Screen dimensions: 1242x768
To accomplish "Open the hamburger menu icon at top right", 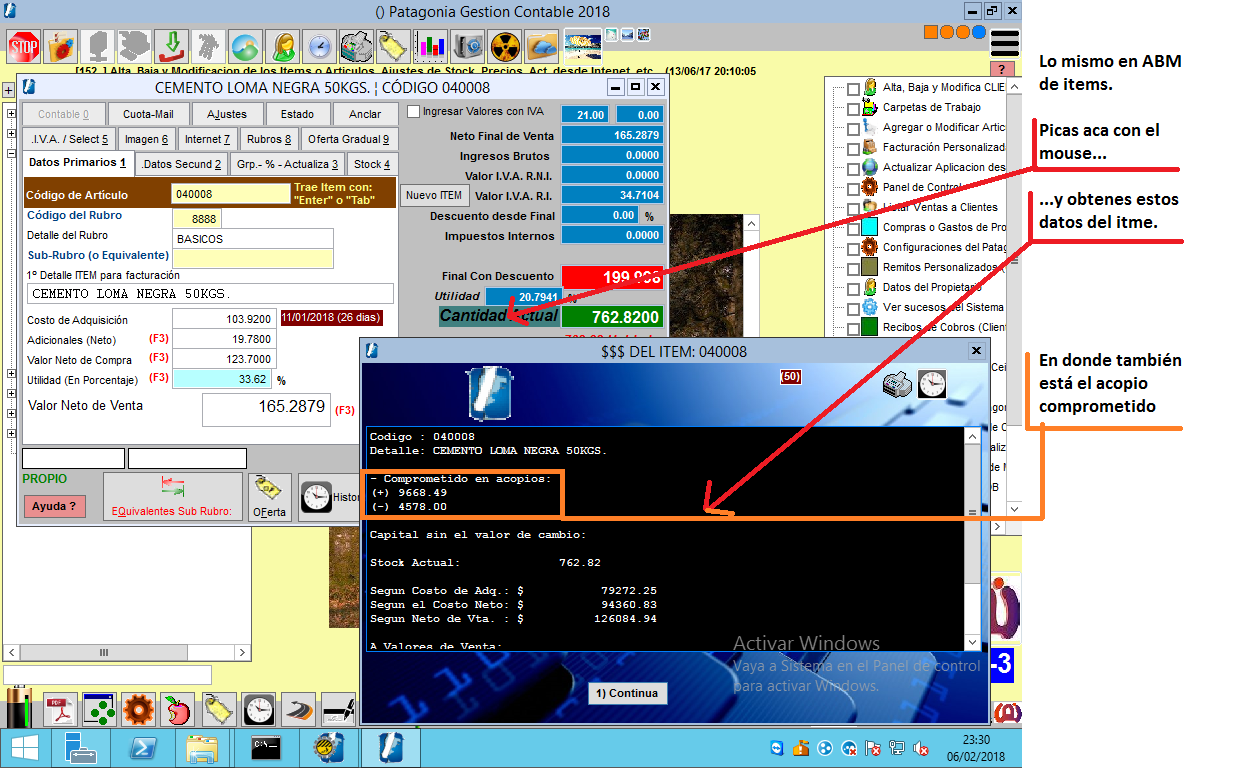I will click(1004, 42).
